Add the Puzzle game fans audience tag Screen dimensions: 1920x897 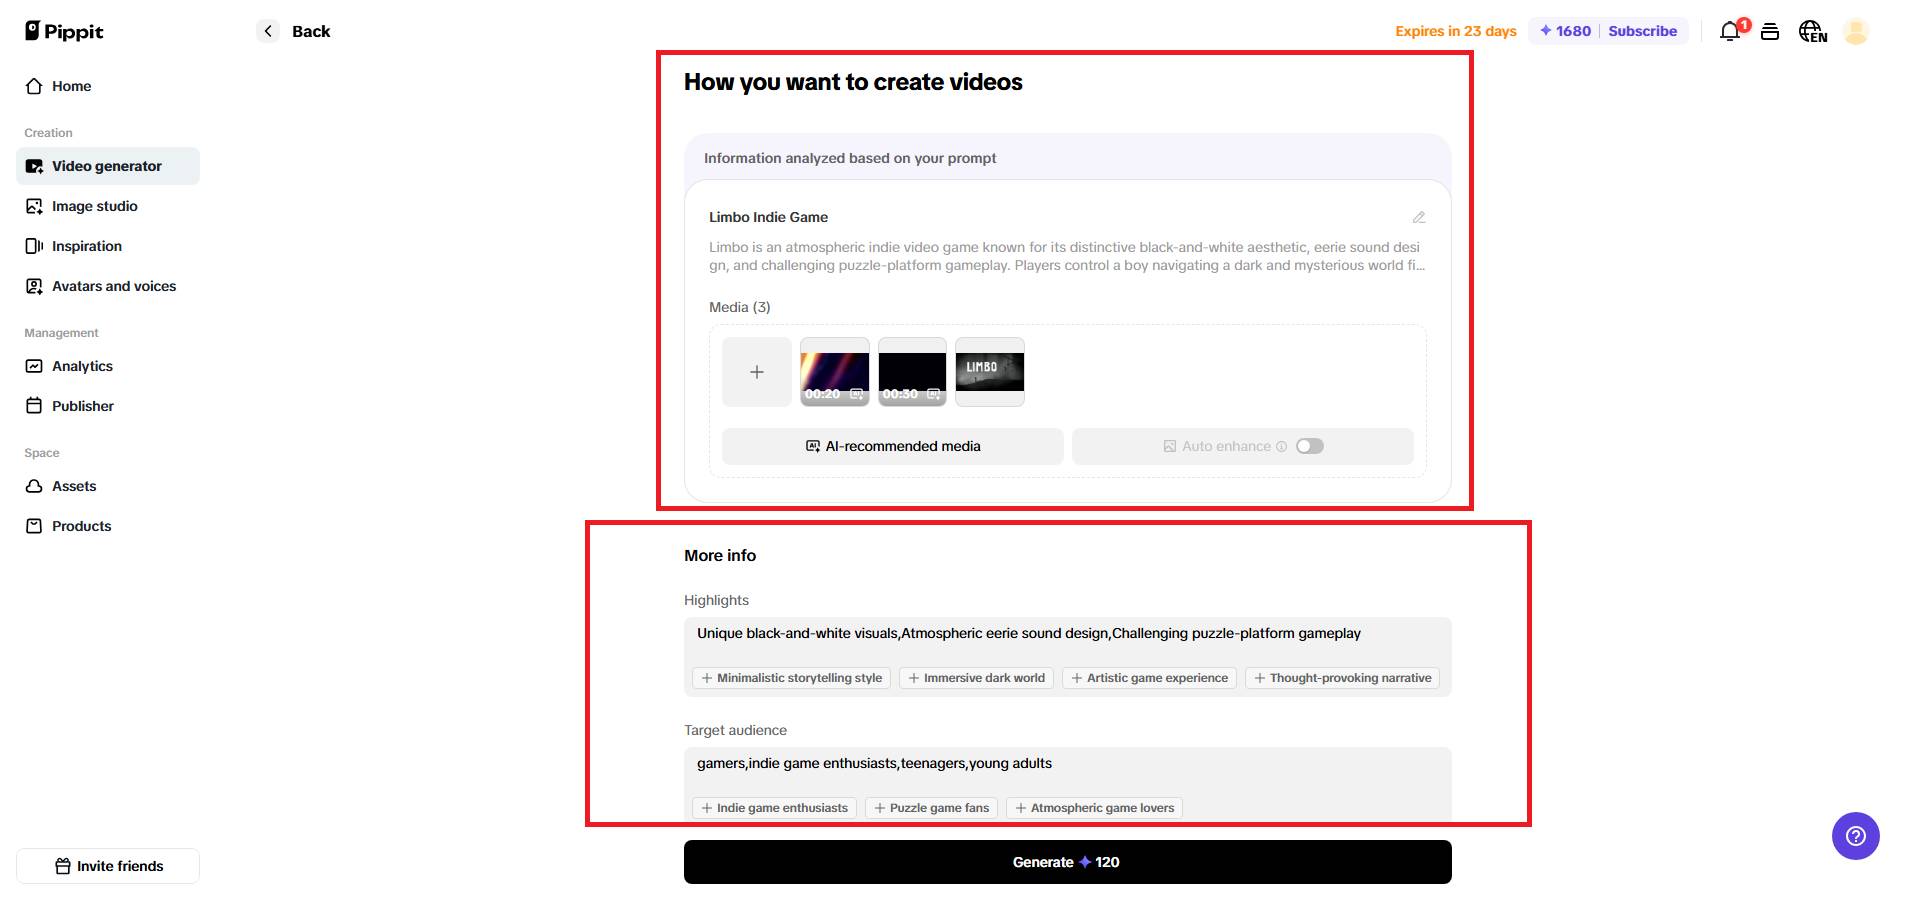[931, 808]
